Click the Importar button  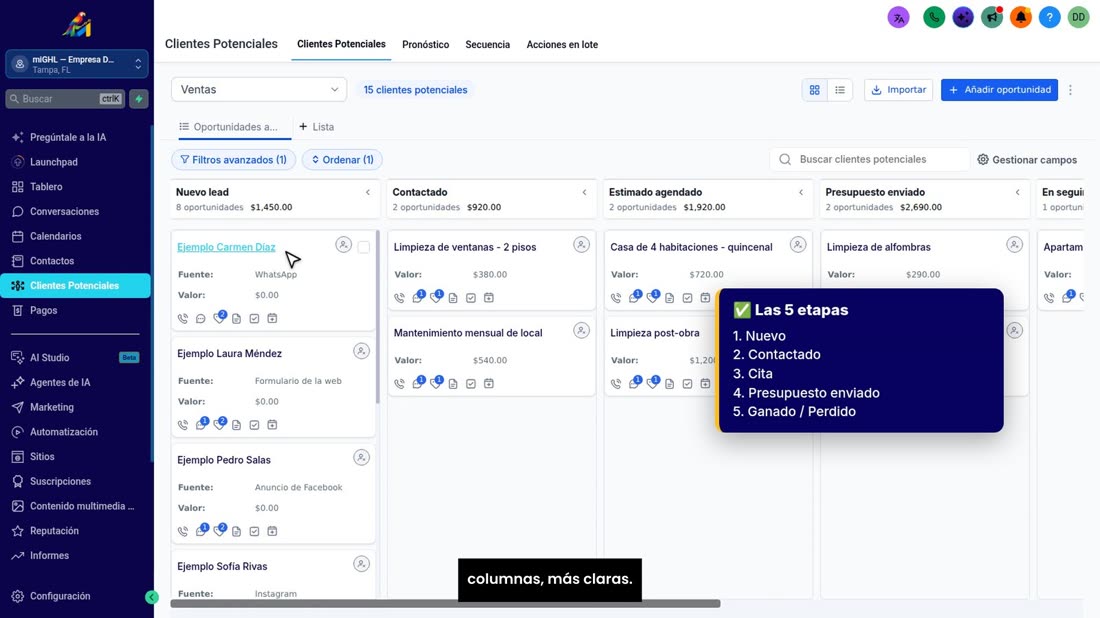(x=899, y=90)
